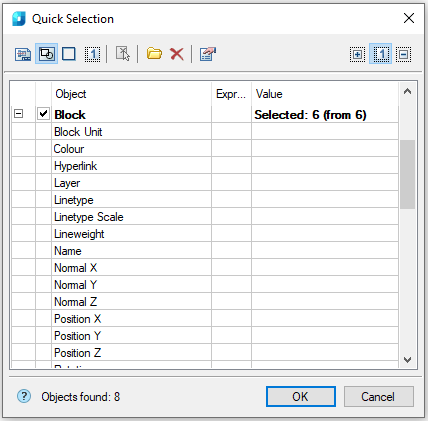Select the Block Unit property row
This screenshot has width=429, height=421.
[205, 131]
